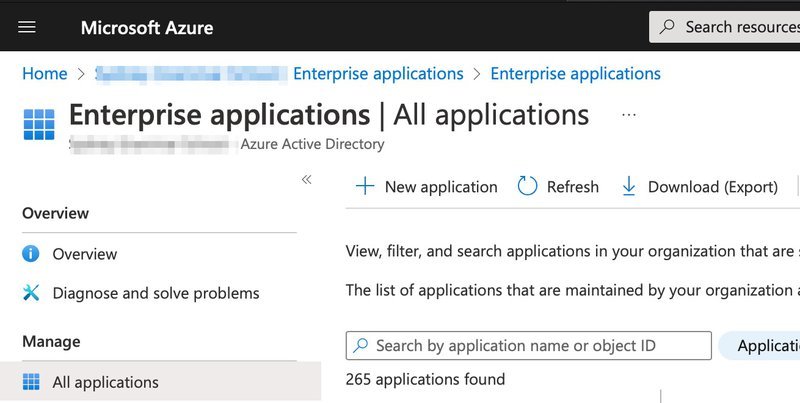
Task: Click the Diagnose wrench icon
Action: coord(31,293)
